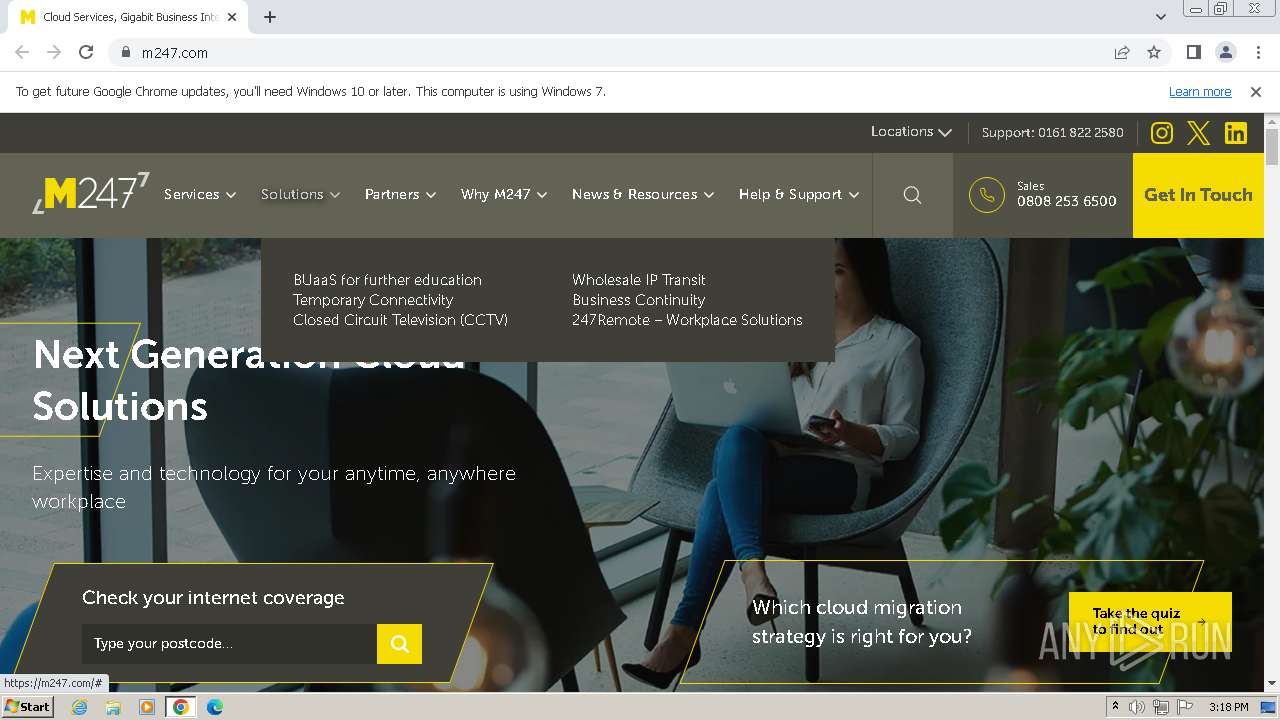Collapse the Solutions menu
This screenshot has width=1280, height=720.
[x=300, y=194]
